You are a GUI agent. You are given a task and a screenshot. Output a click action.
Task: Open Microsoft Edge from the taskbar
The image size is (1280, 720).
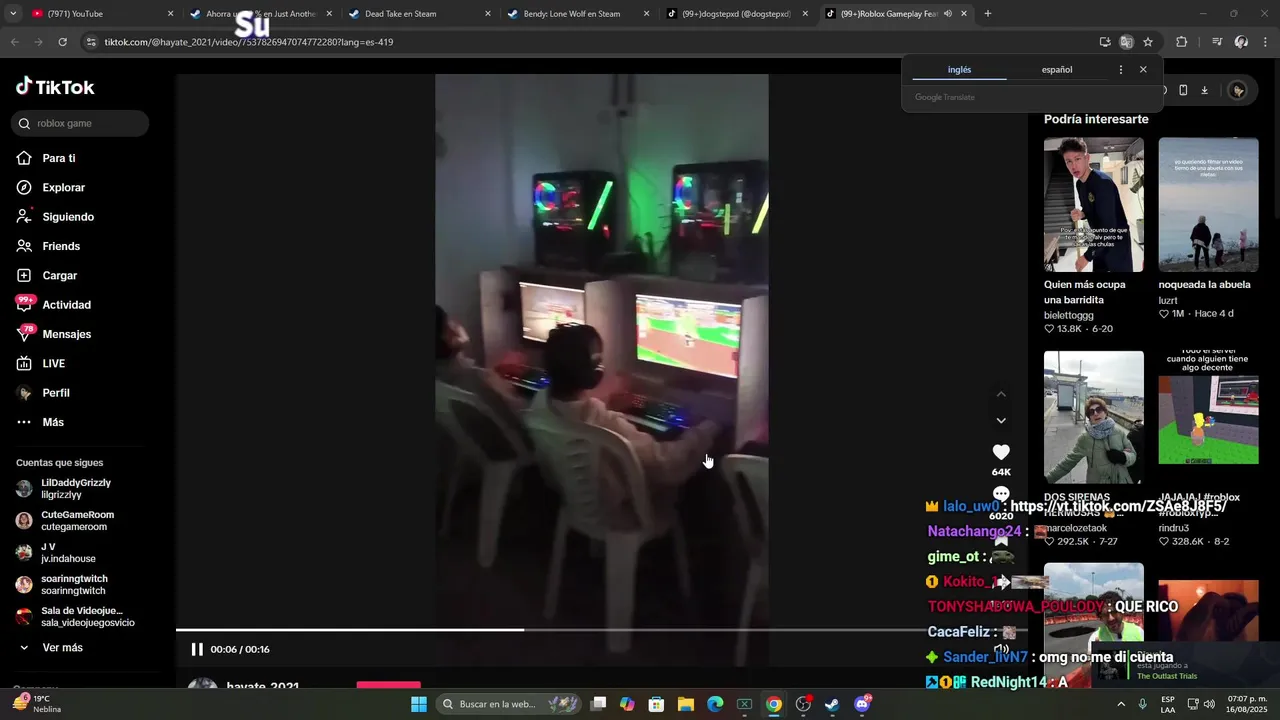coord(715,704)
